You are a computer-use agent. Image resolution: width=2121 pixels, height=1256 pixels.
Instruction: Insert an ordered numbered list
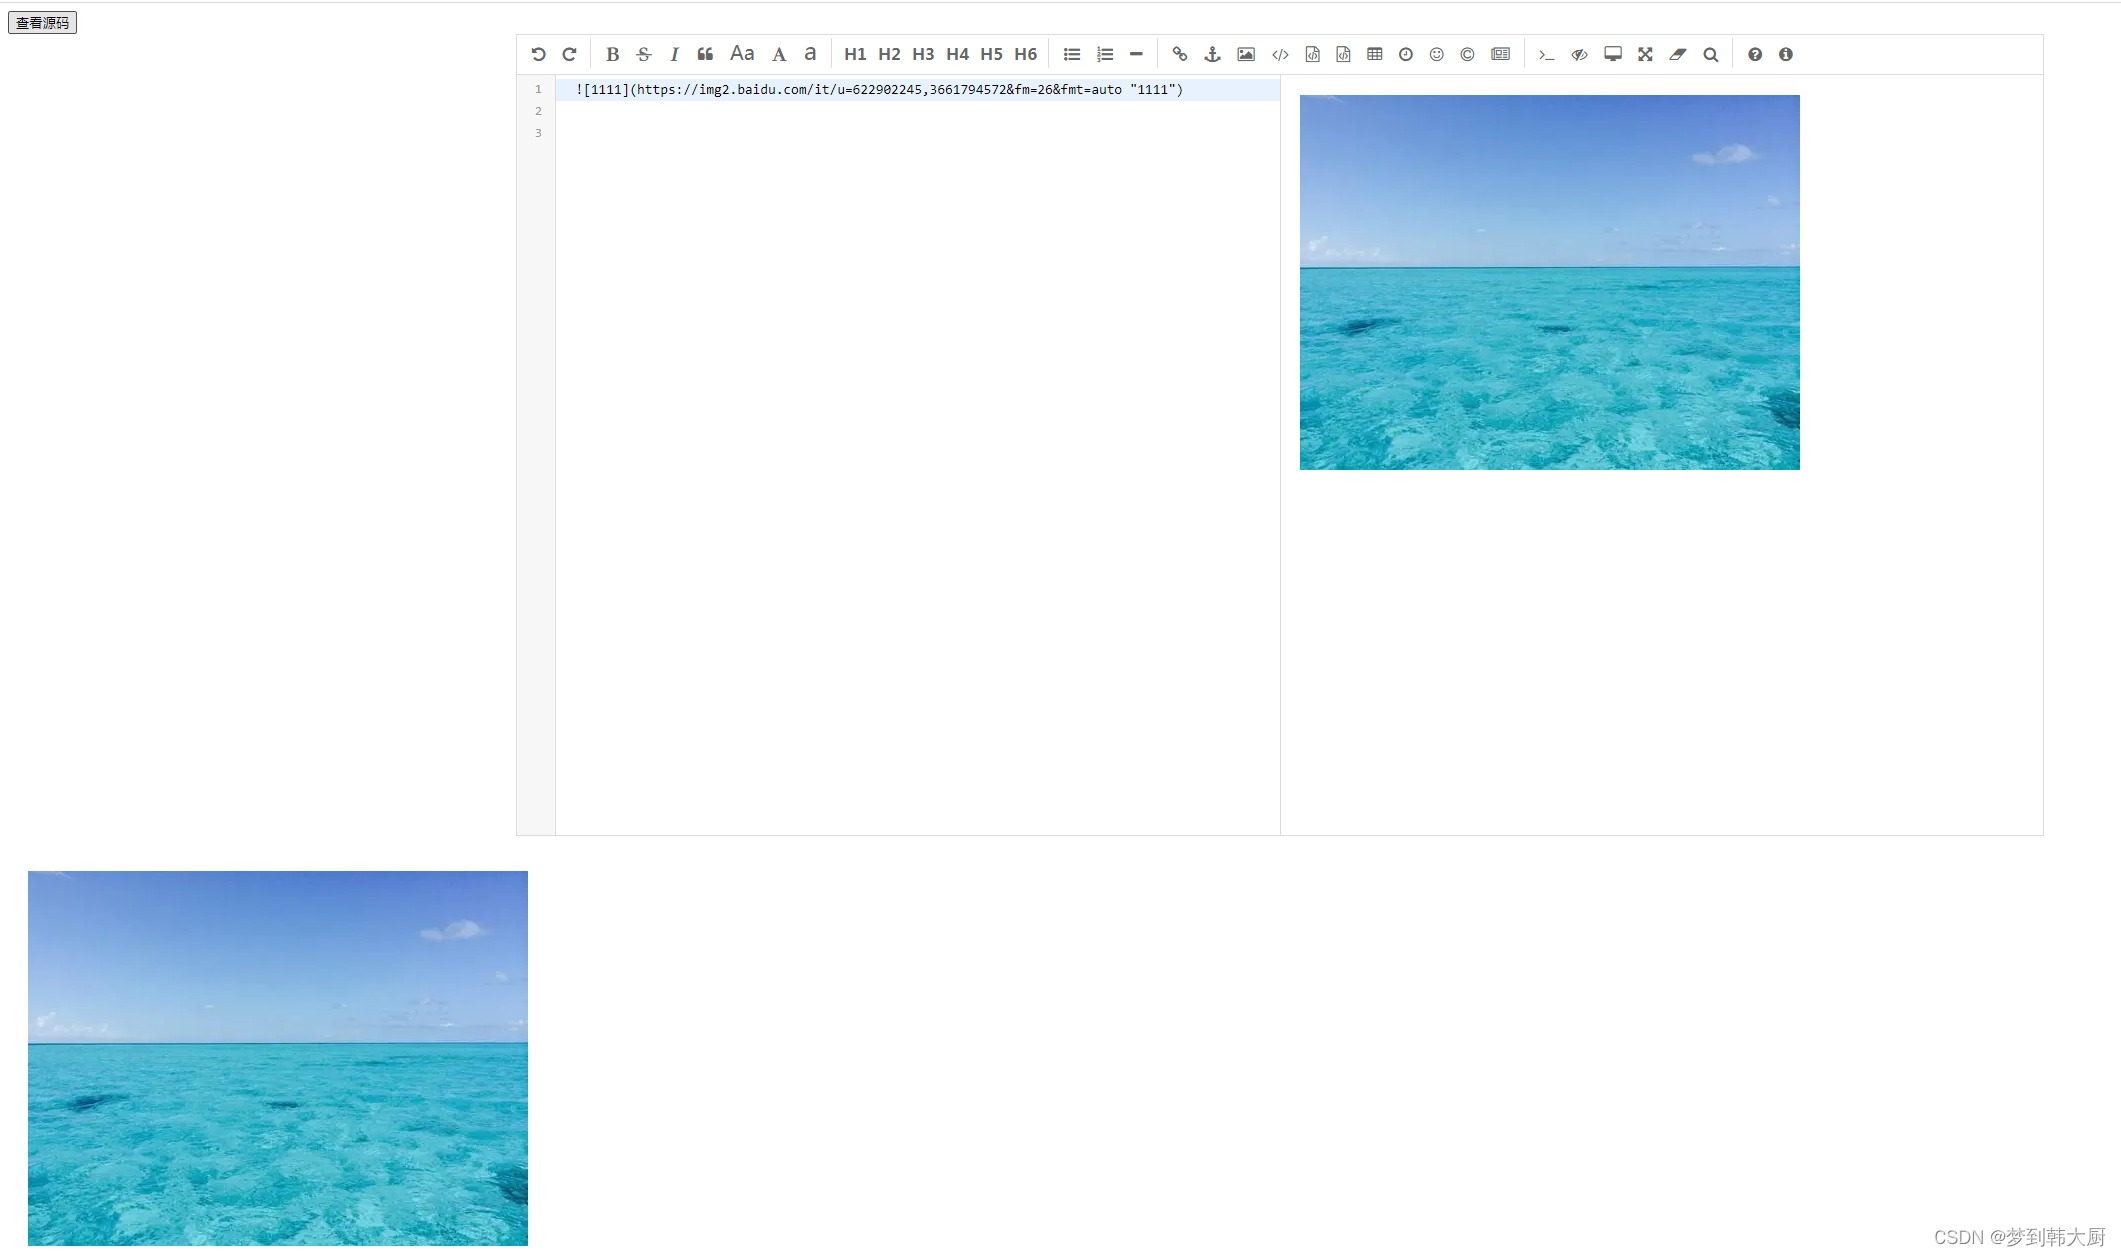[x=1104, y=55]
